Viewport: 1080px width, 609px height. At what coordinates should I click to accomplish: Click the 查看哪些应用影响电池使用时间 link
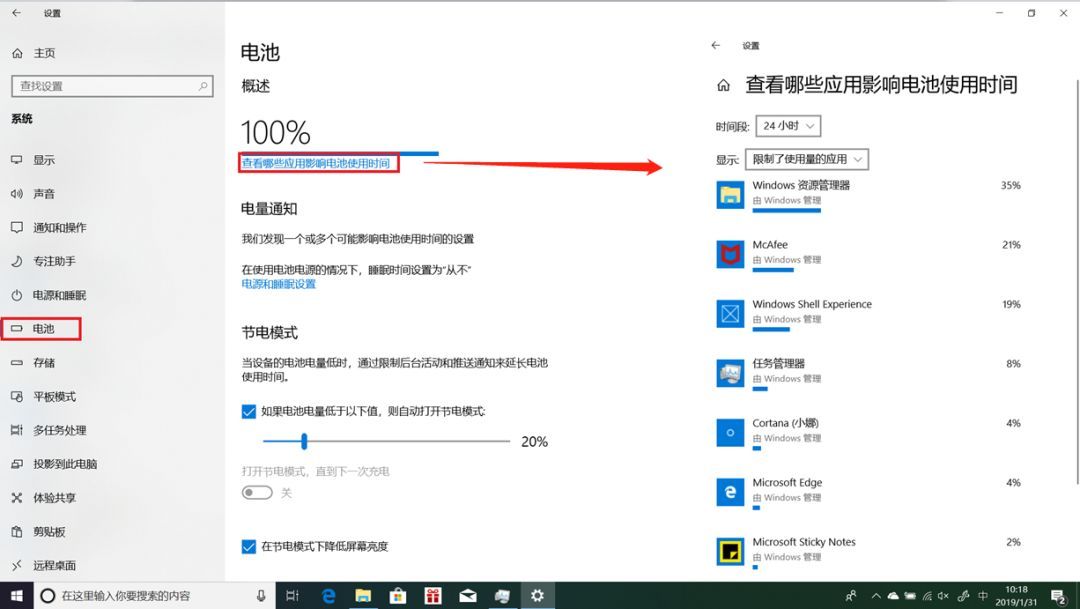(x=315, y=163)
